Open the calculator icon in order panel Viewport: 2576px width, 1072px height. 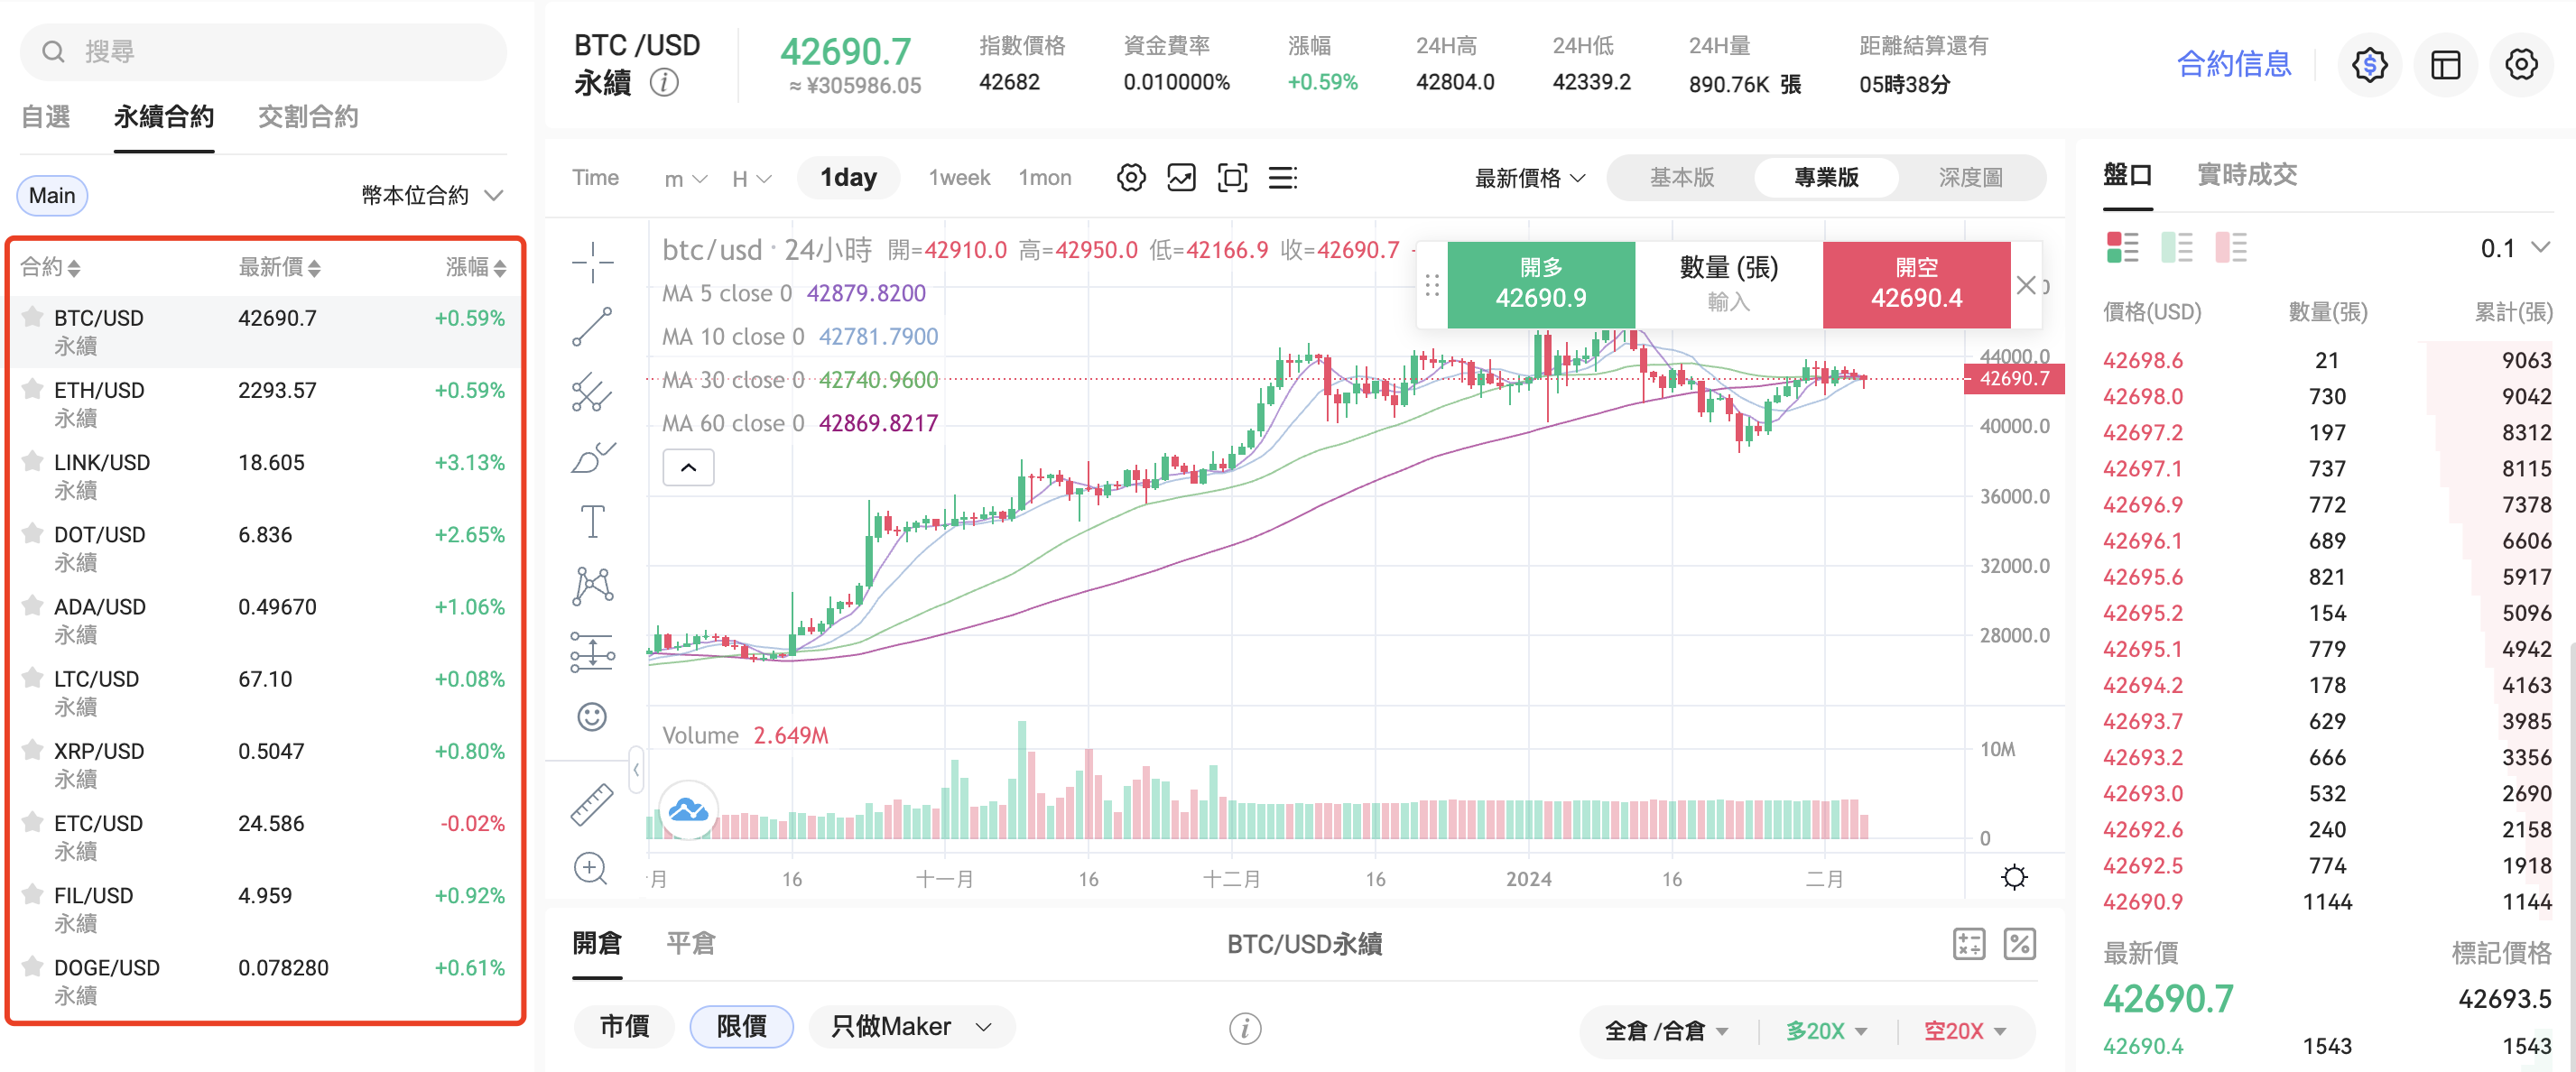pyautogui.click(x=1968, y=944)
